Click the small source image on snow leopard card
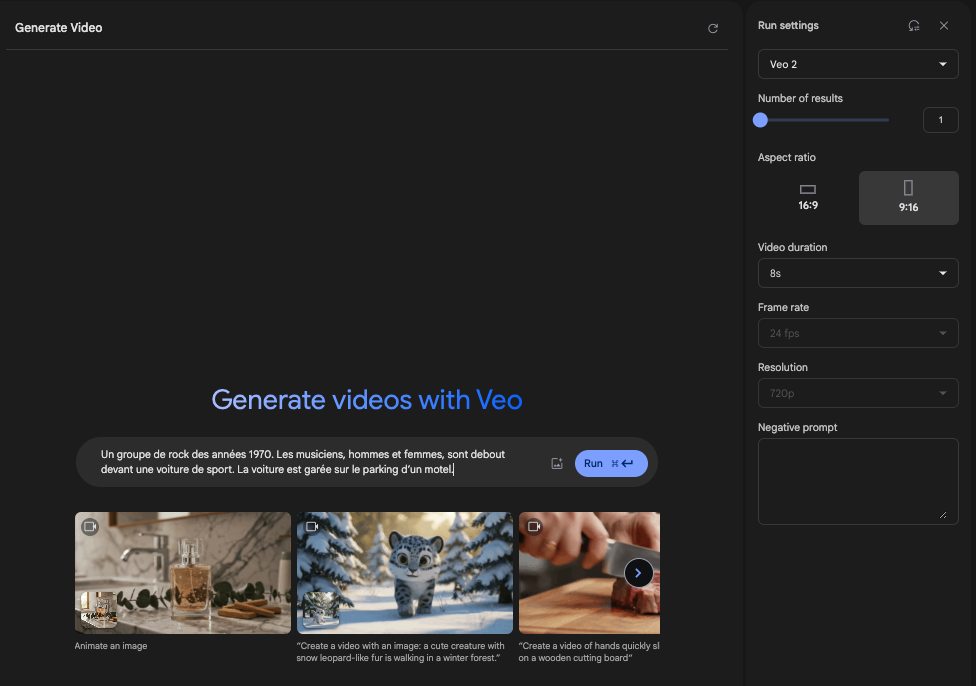Screen dimensions: 976x686 click(320, 609)
